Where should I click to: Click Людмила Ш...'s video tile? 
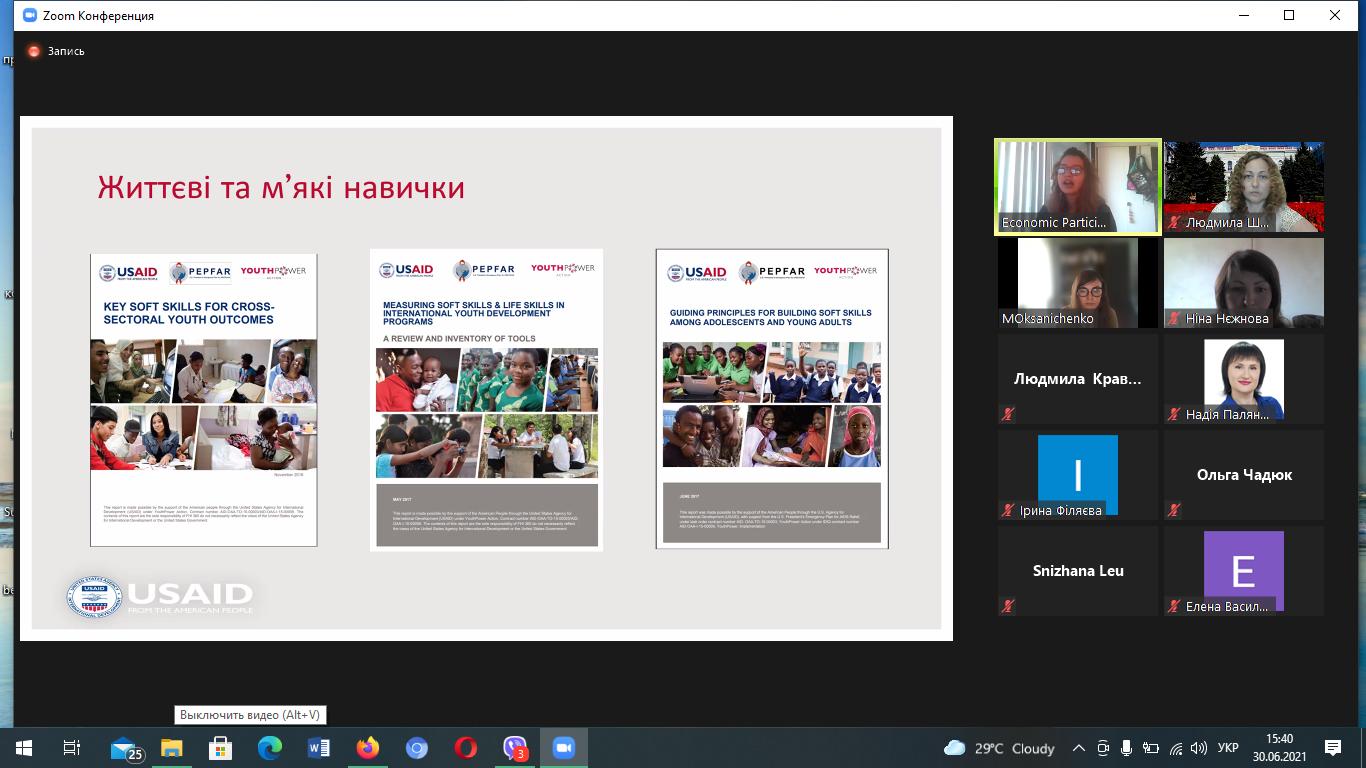(x=1243, y=186)
